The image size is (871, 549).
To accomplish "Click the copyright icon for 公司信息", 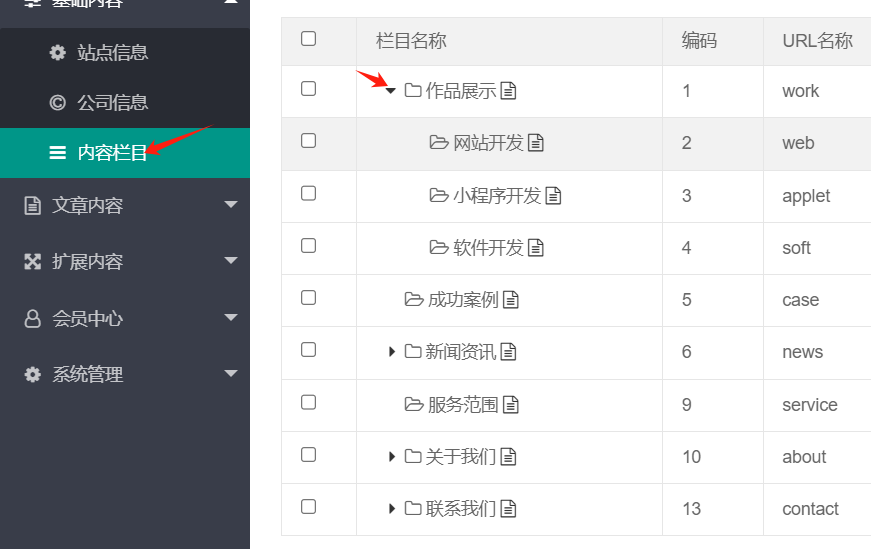I will (58, 103).
